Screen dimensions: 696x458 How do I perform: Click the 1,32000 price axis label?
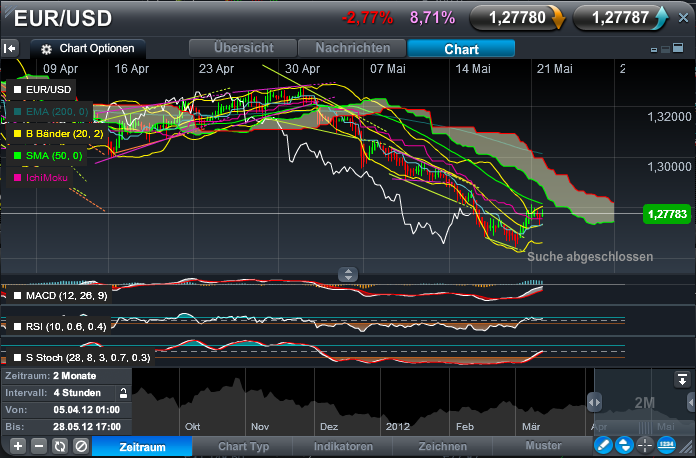point(669,117)
